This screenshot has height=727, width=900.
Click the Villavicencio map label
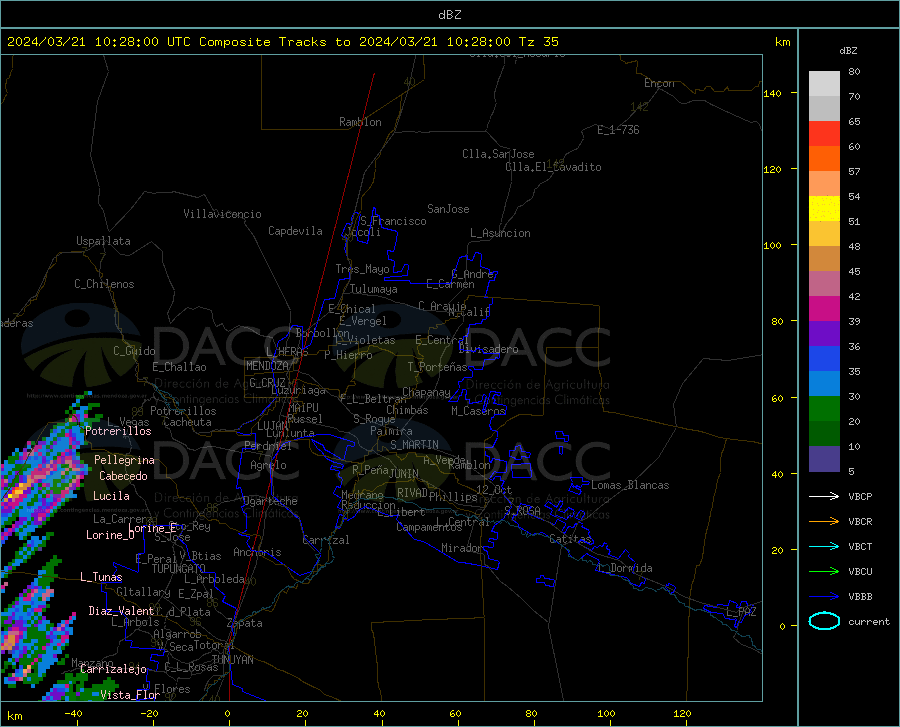coord(222,214)
